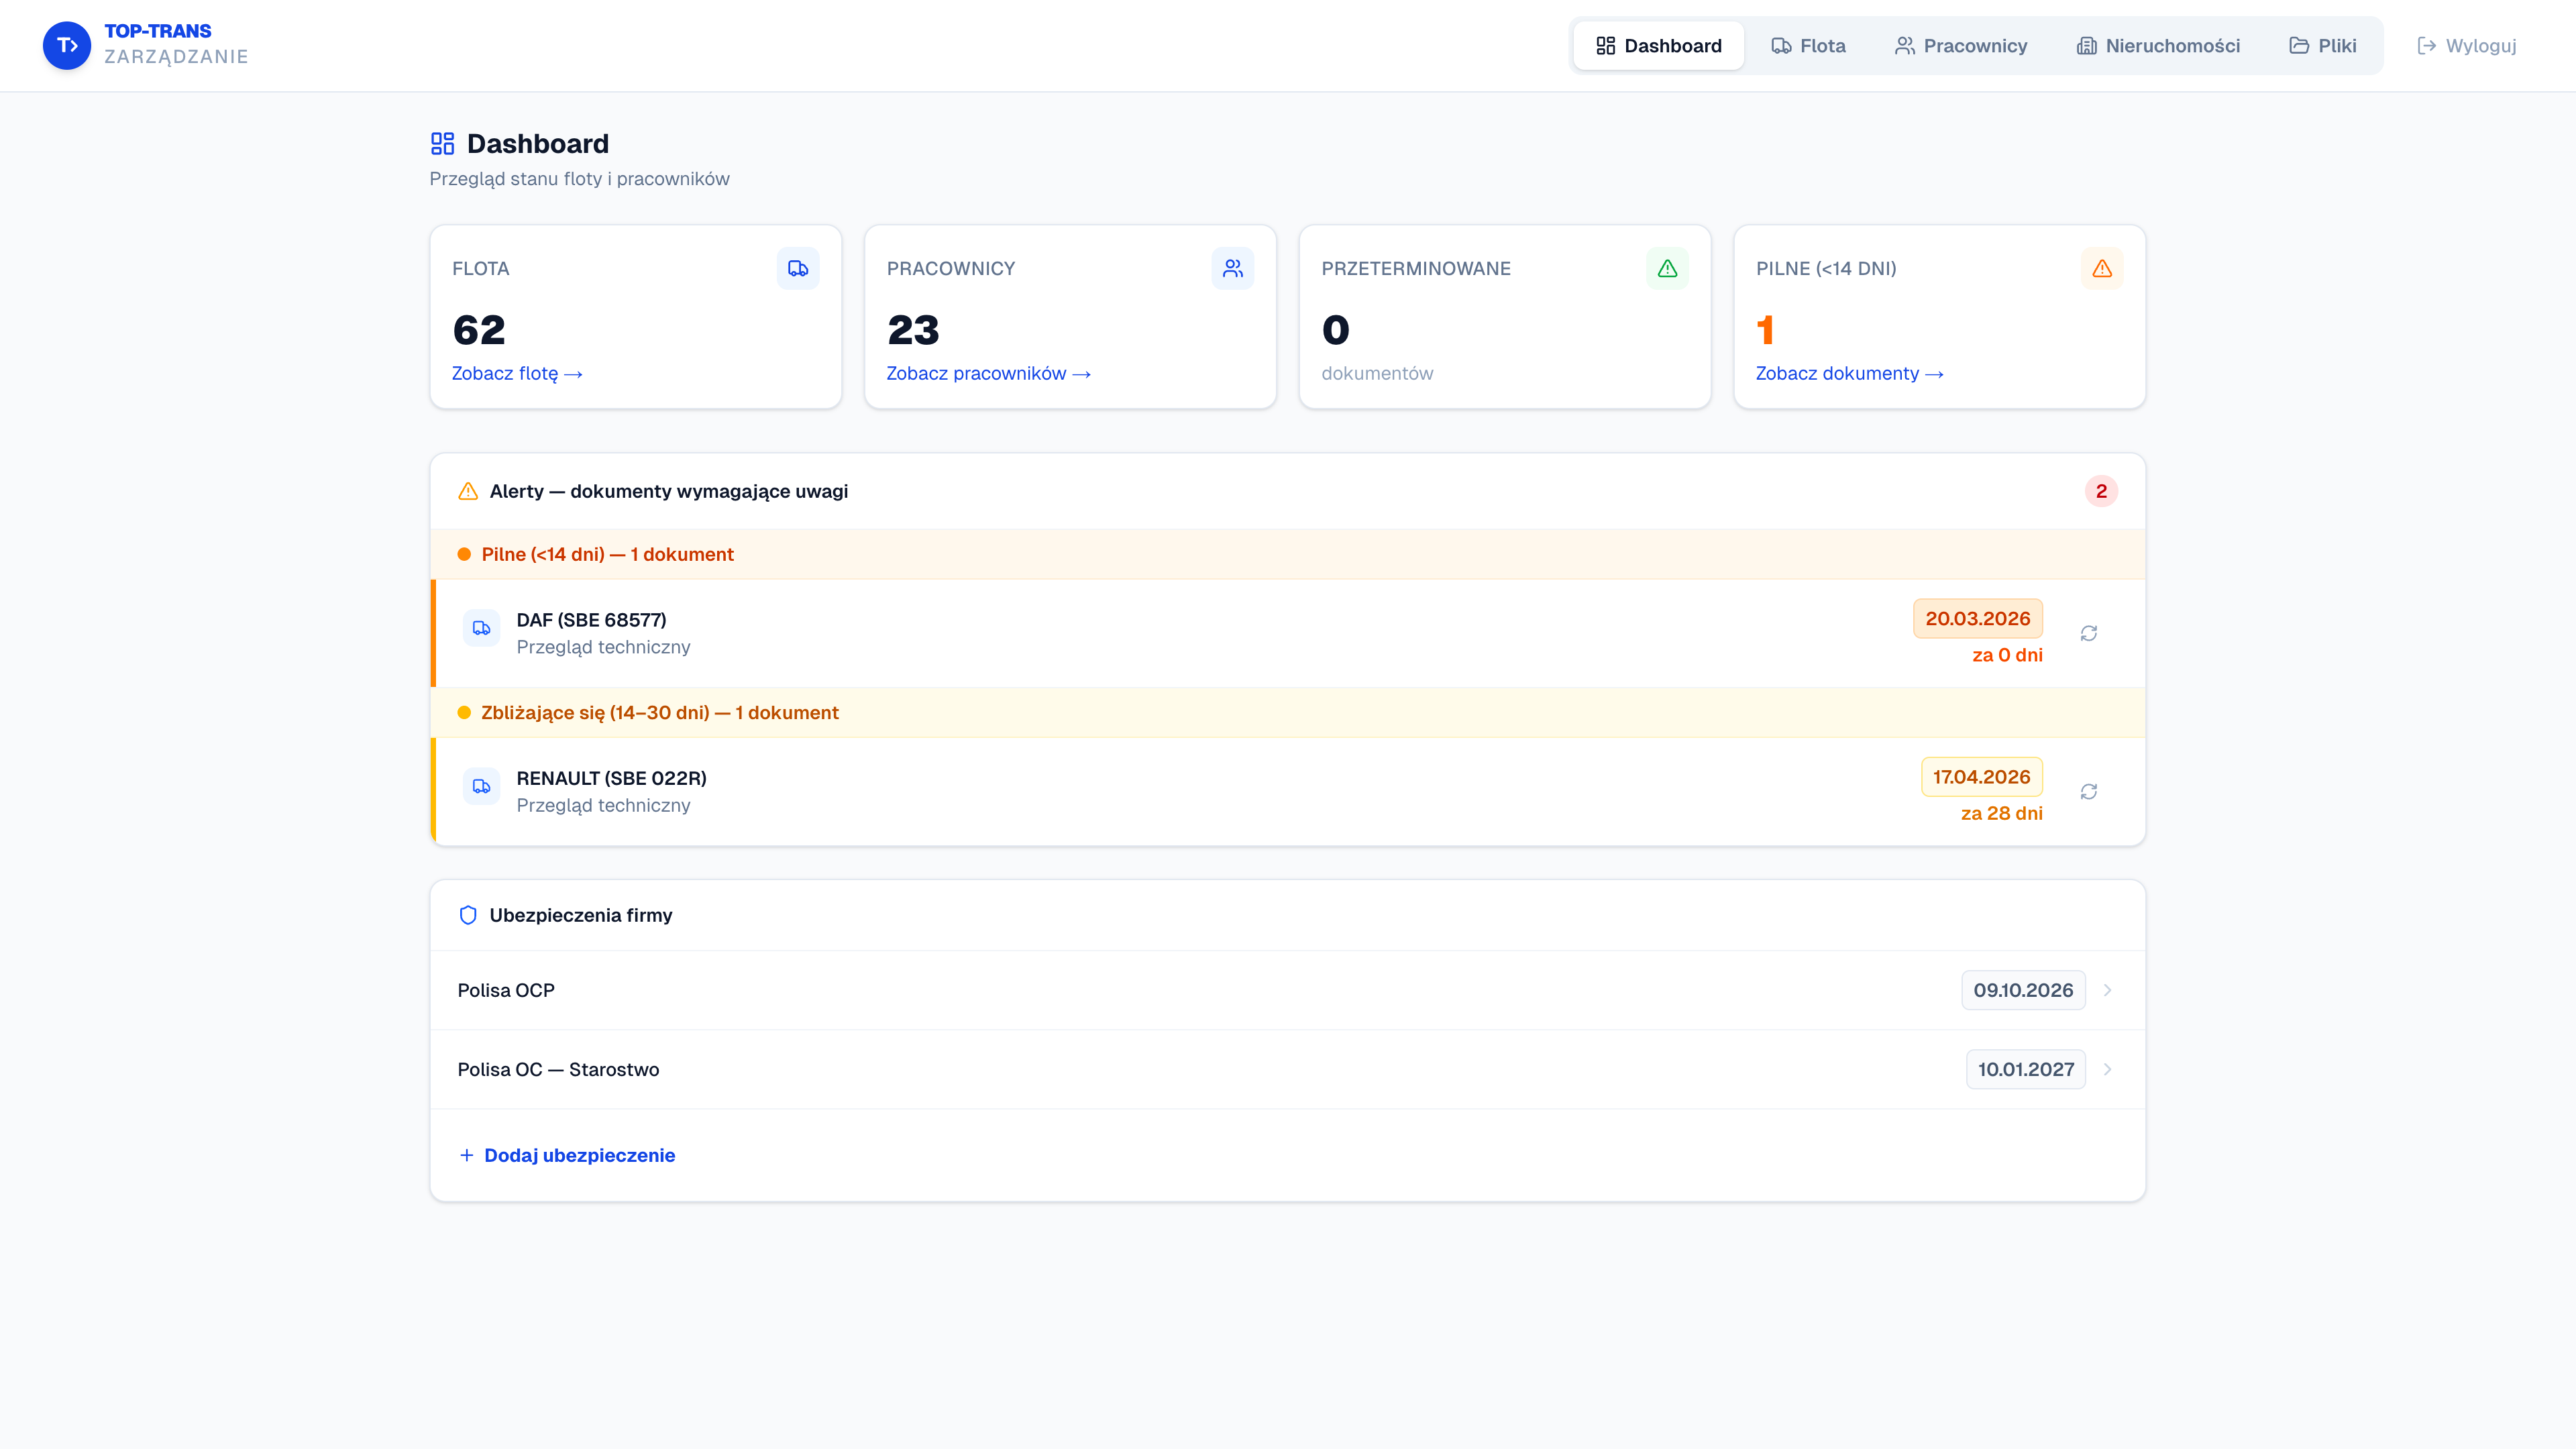Click the Pracownicy count 23
Image resolution: width=2576 pixels, height=1449 pixels.
point(913,330)
